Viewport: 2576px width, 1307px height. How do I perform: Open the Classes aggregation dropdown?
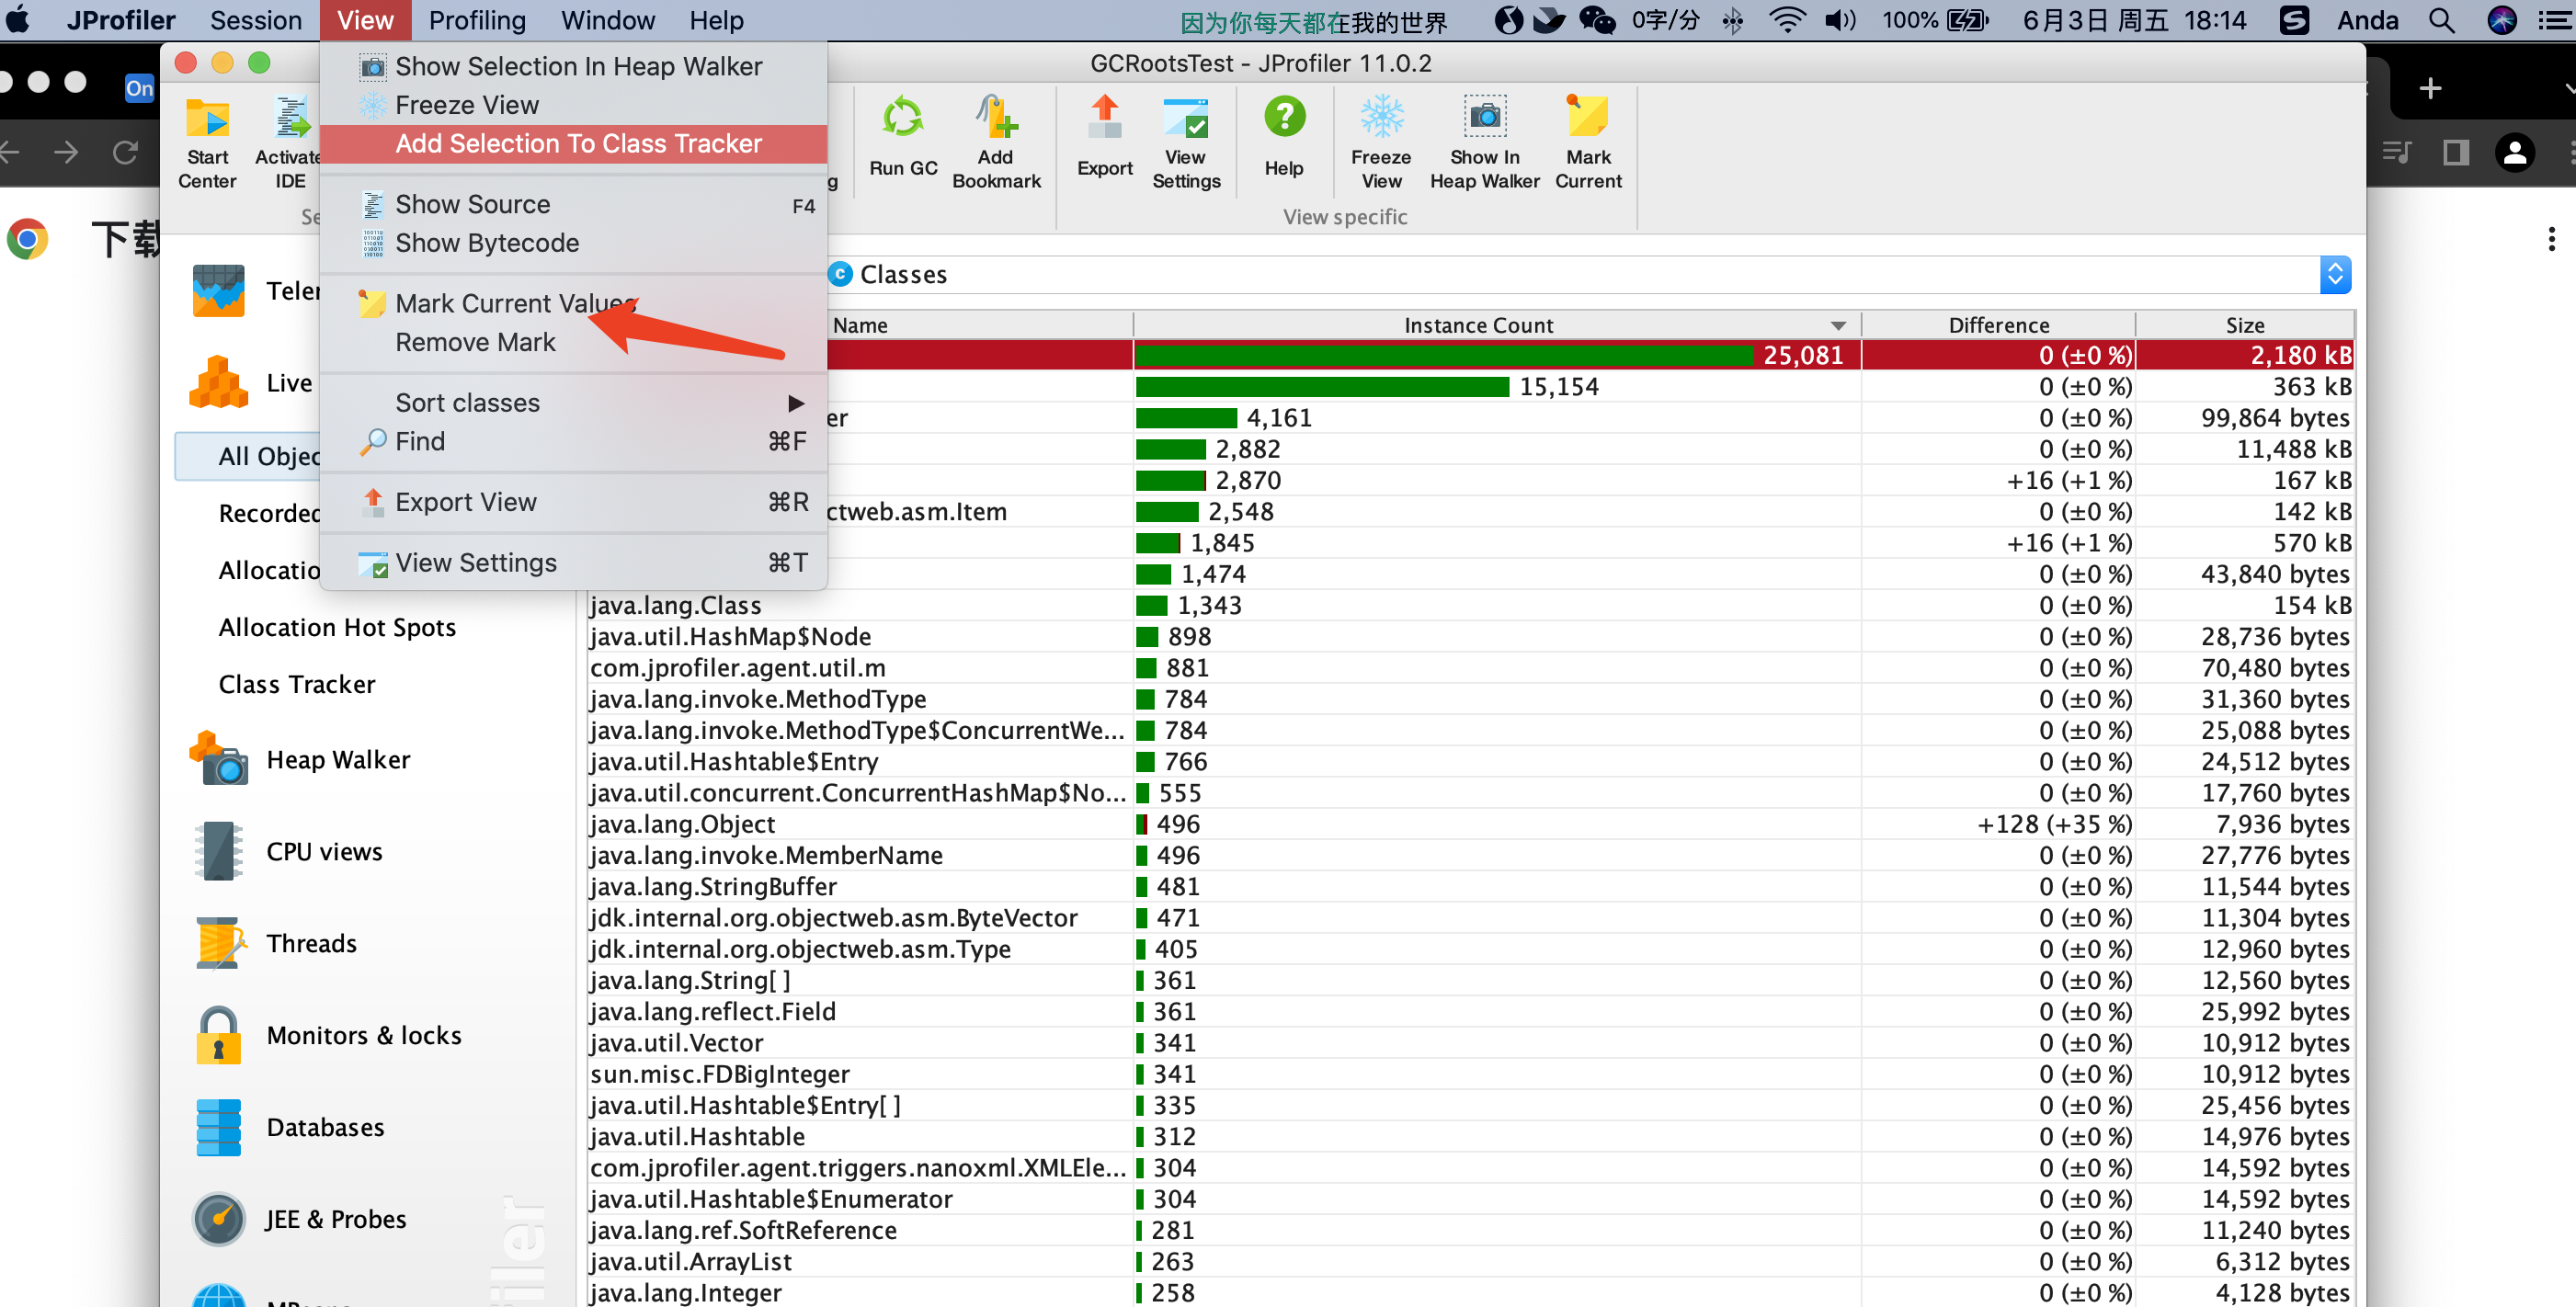coord(2334,275)
